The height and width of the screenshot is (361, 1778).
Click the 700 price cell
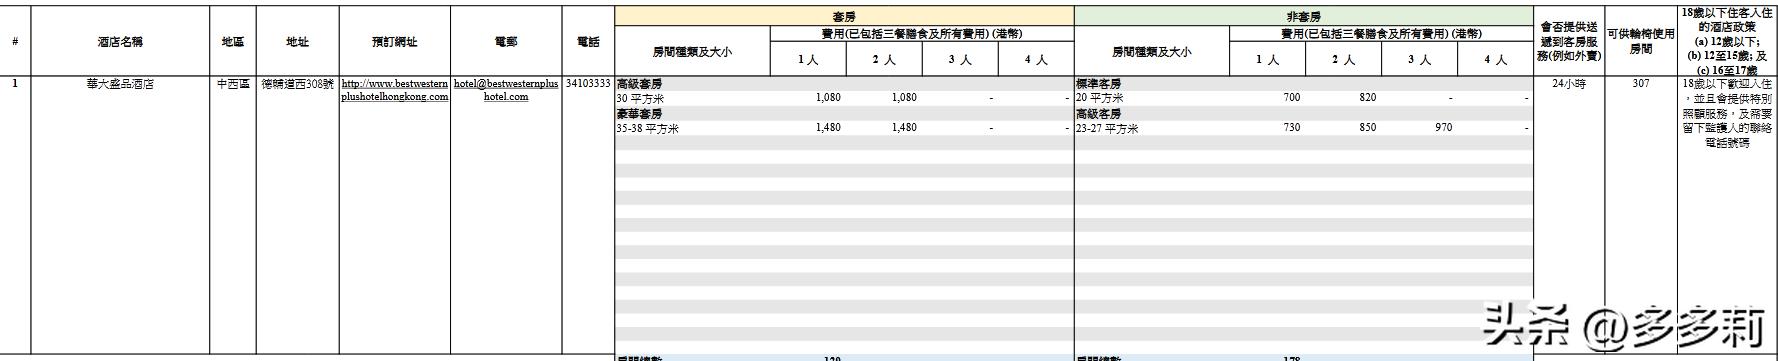click(1291, 98)
